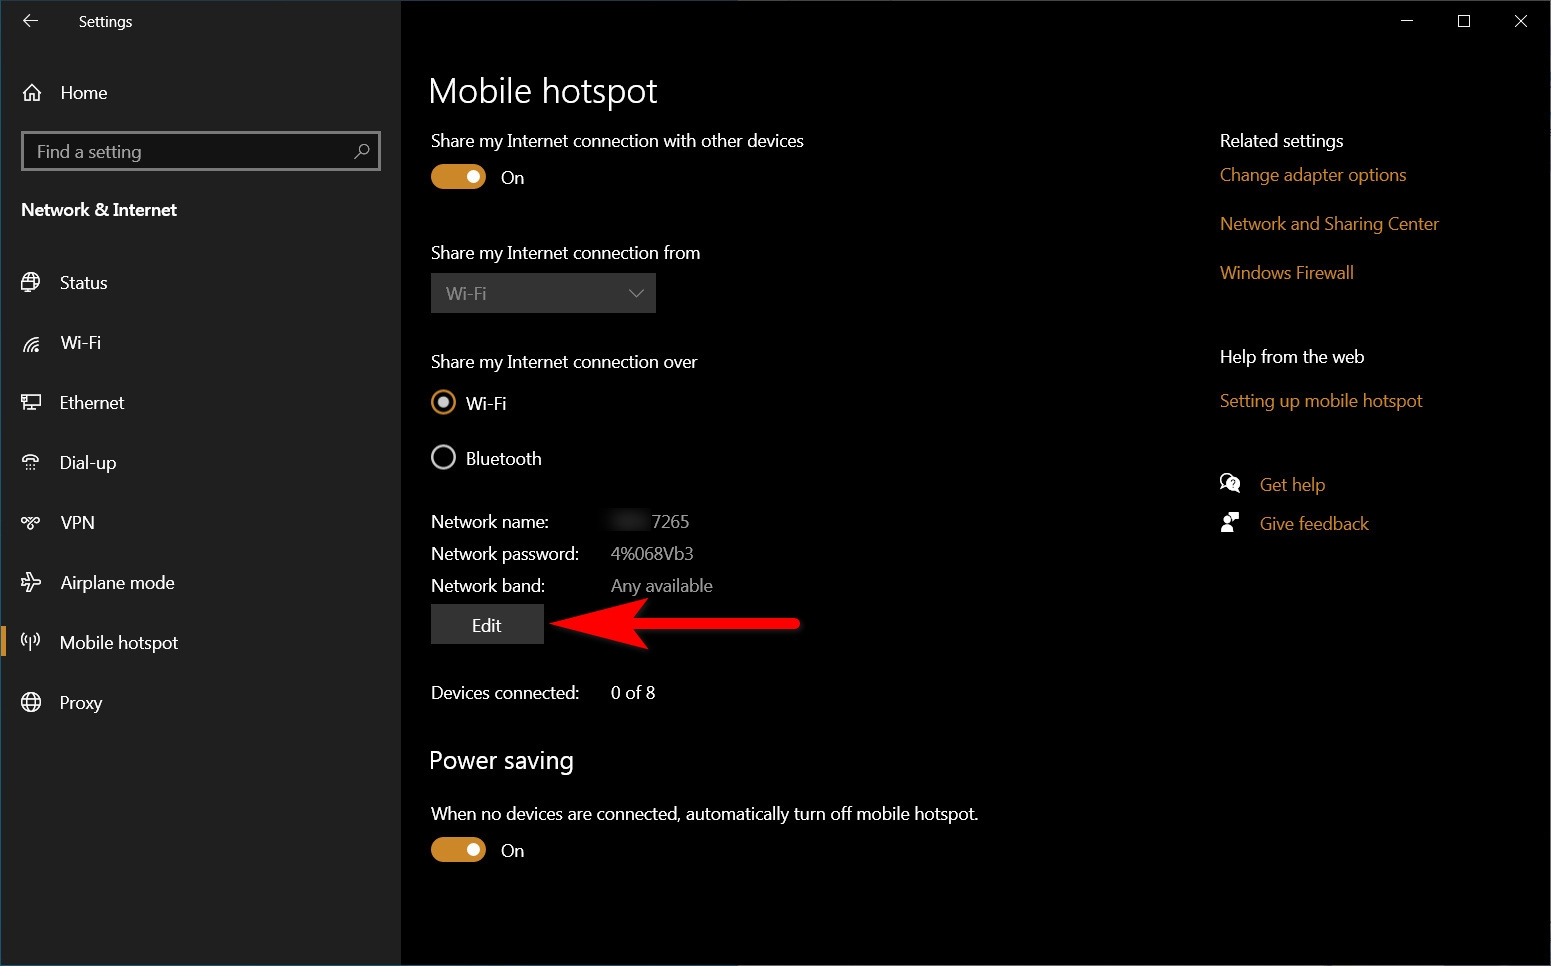Open Ethernet settings page
Image resolution: width=1551 pixels, height=966 pixels.
coord(92,403)
